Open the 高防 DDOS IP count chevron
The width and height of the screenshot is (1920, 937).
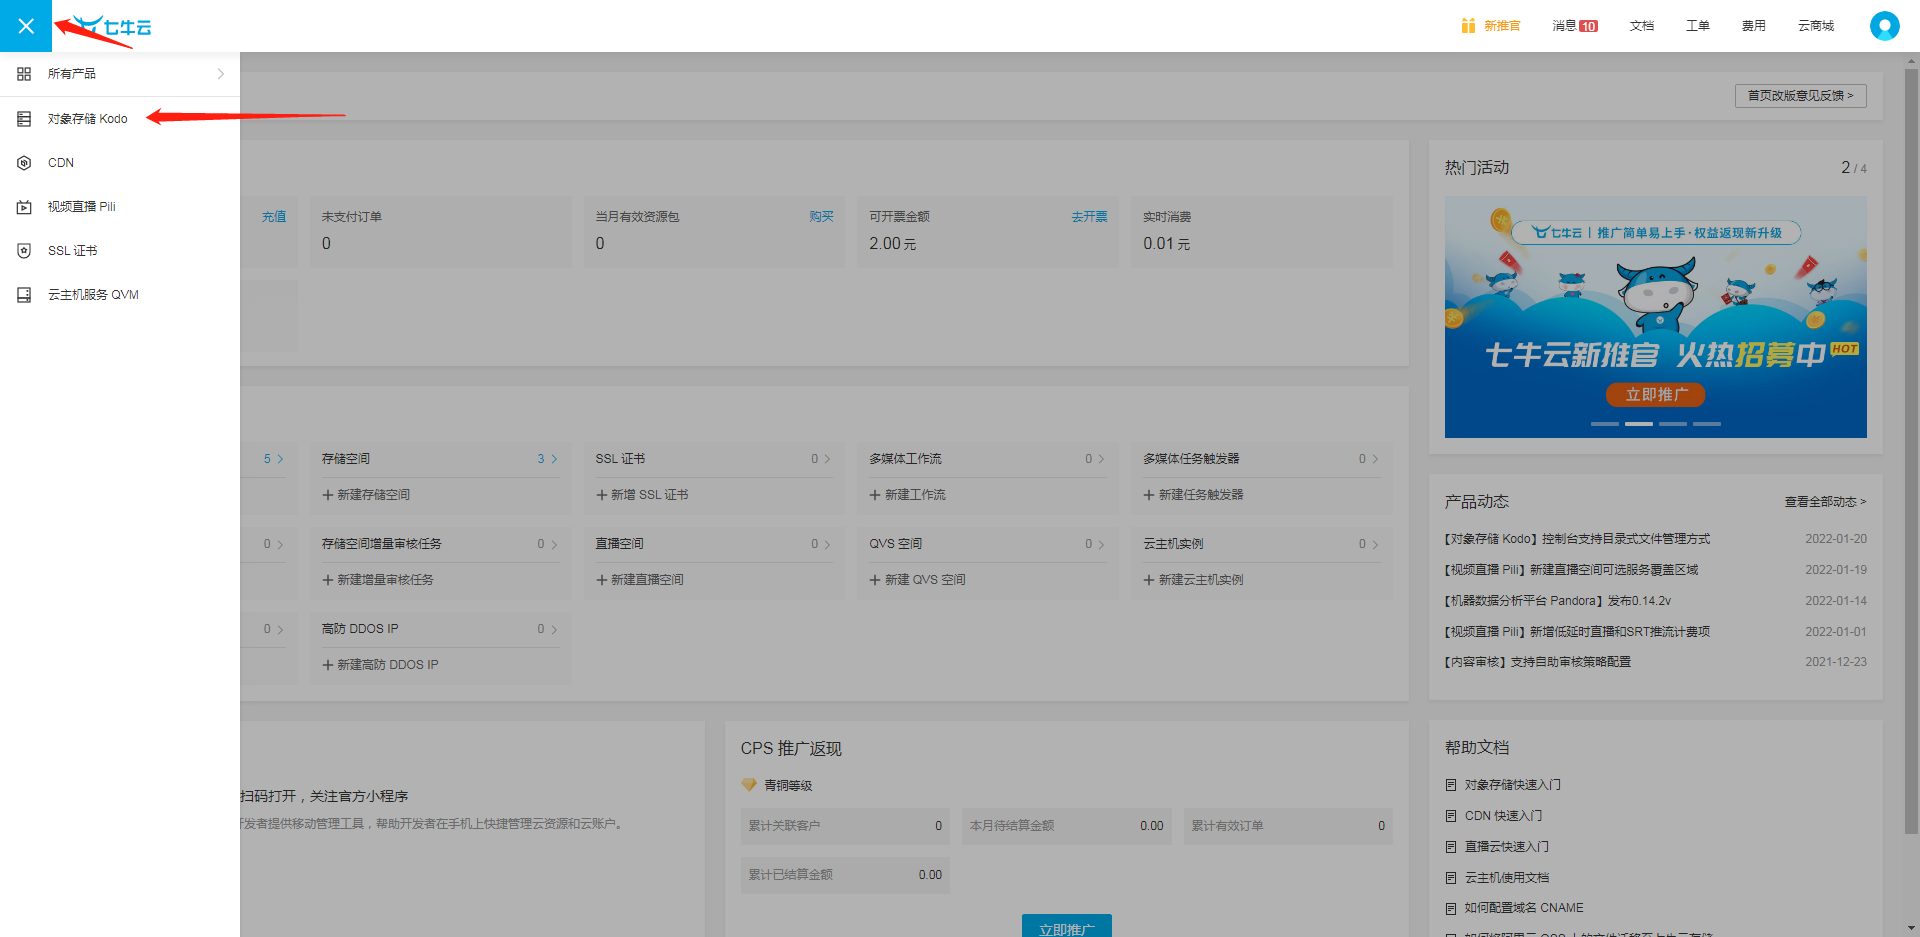554,629
